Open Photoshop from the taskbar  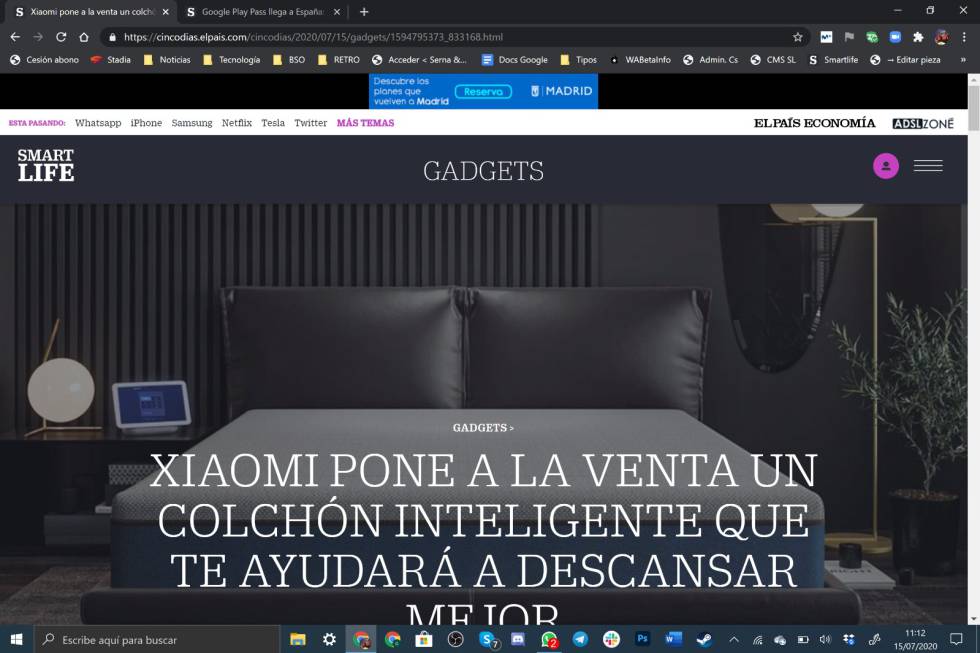tap(642, 639)
